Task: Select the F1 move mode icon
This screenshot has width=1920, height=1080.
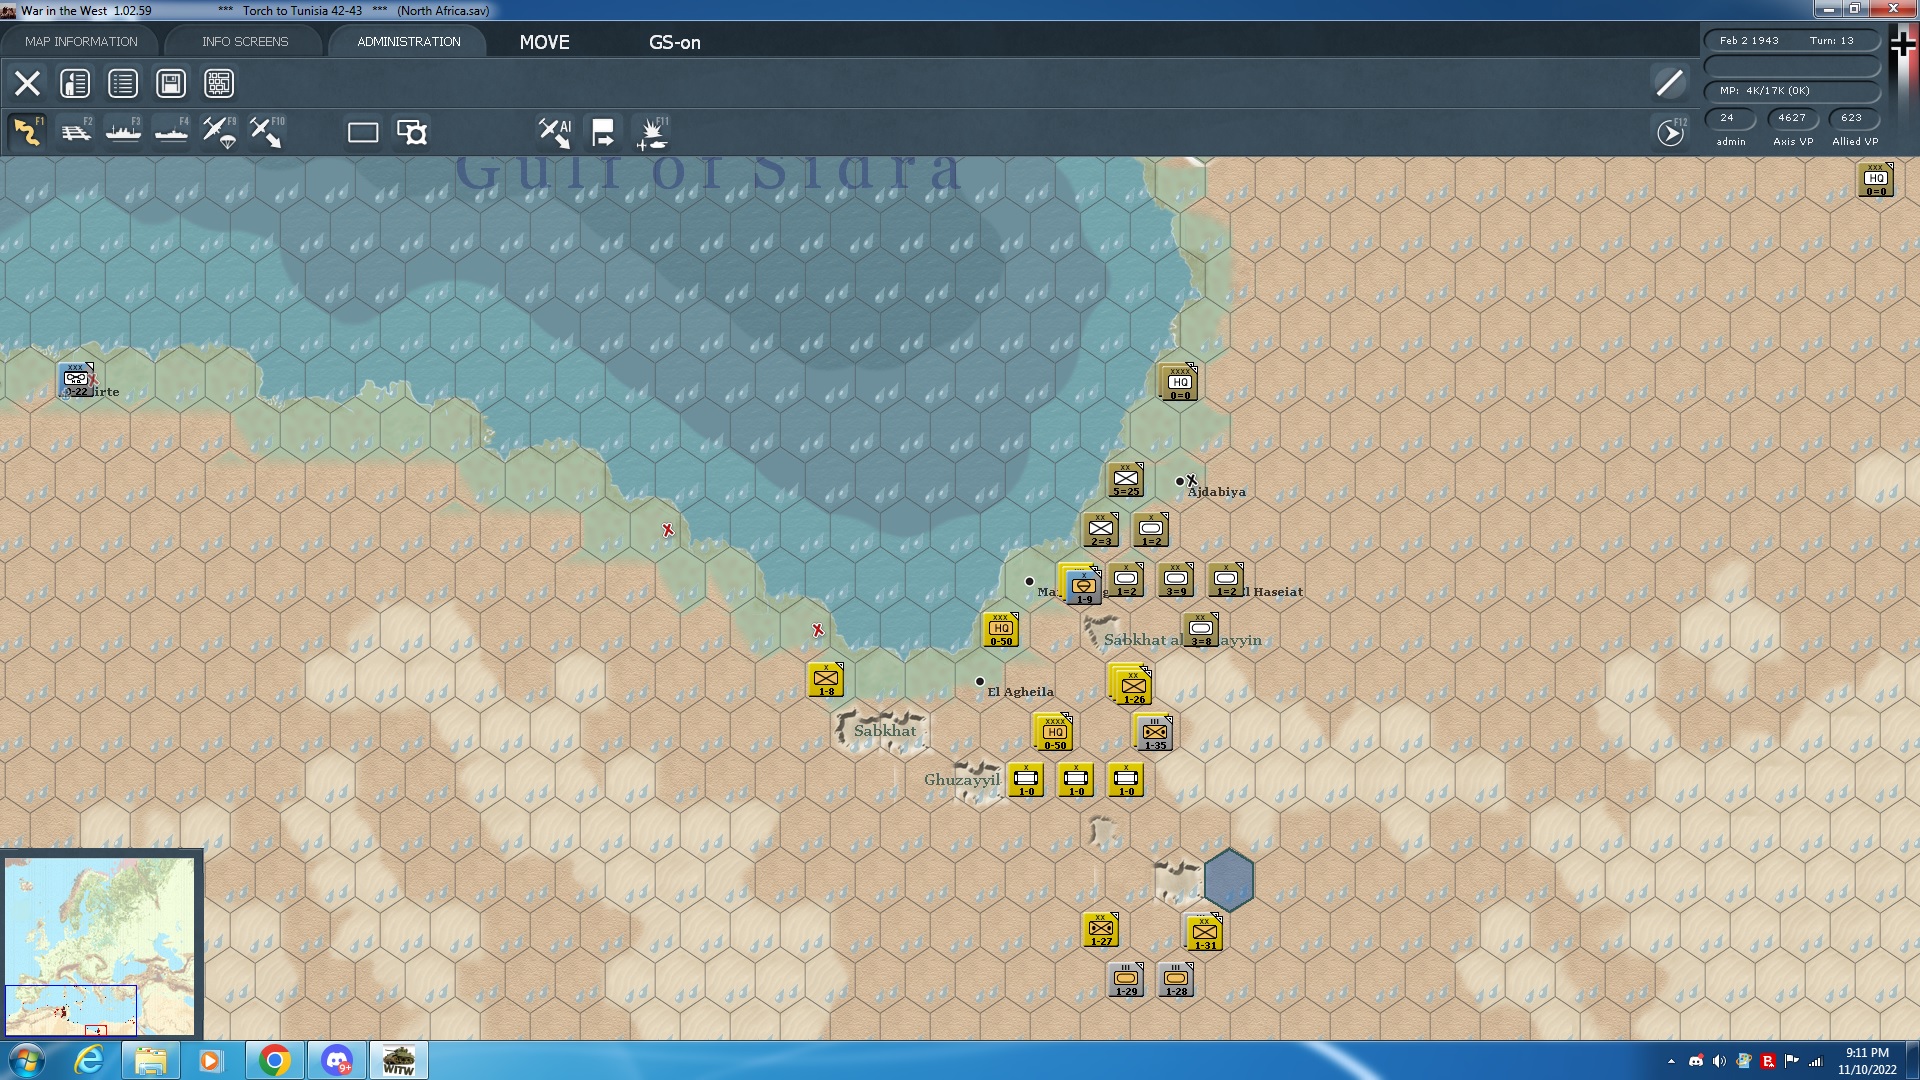Action: coord(27,132)
